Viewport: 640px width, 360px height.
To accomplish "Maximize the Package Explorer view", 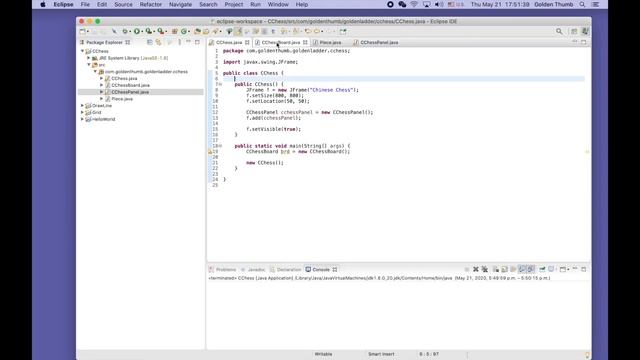I will pos(197,42).
